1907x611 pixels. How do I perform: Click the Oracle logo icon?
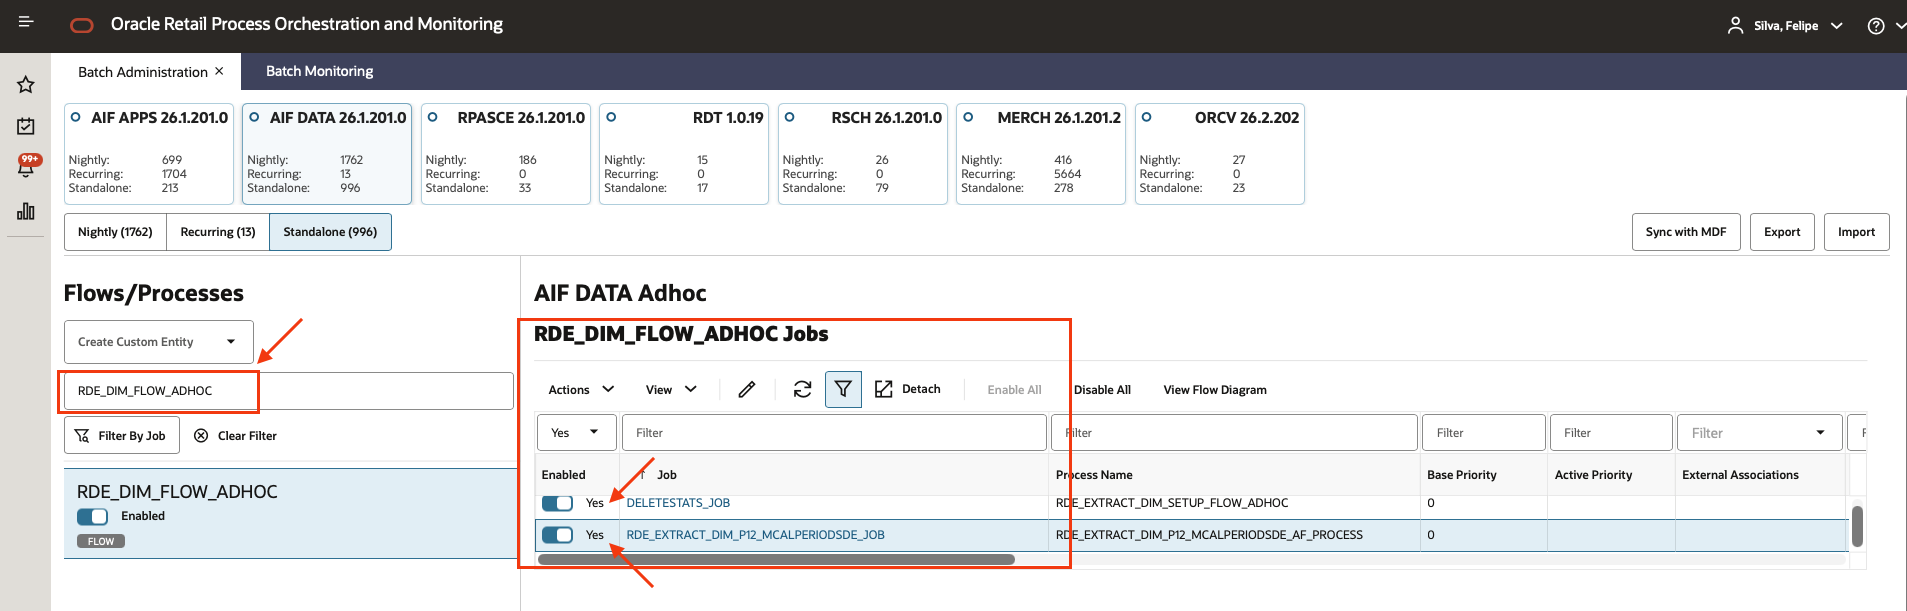(82, 25)
